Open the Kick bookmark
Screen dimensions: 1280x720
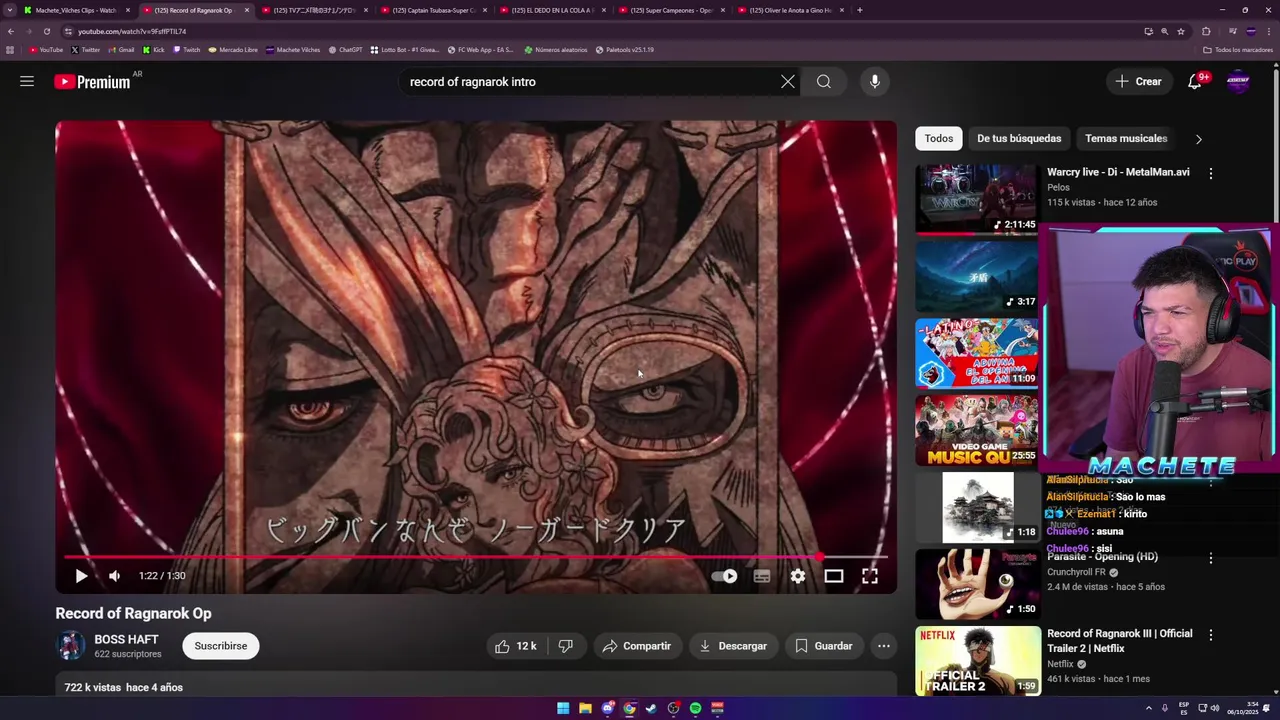[x=153, y=49]
